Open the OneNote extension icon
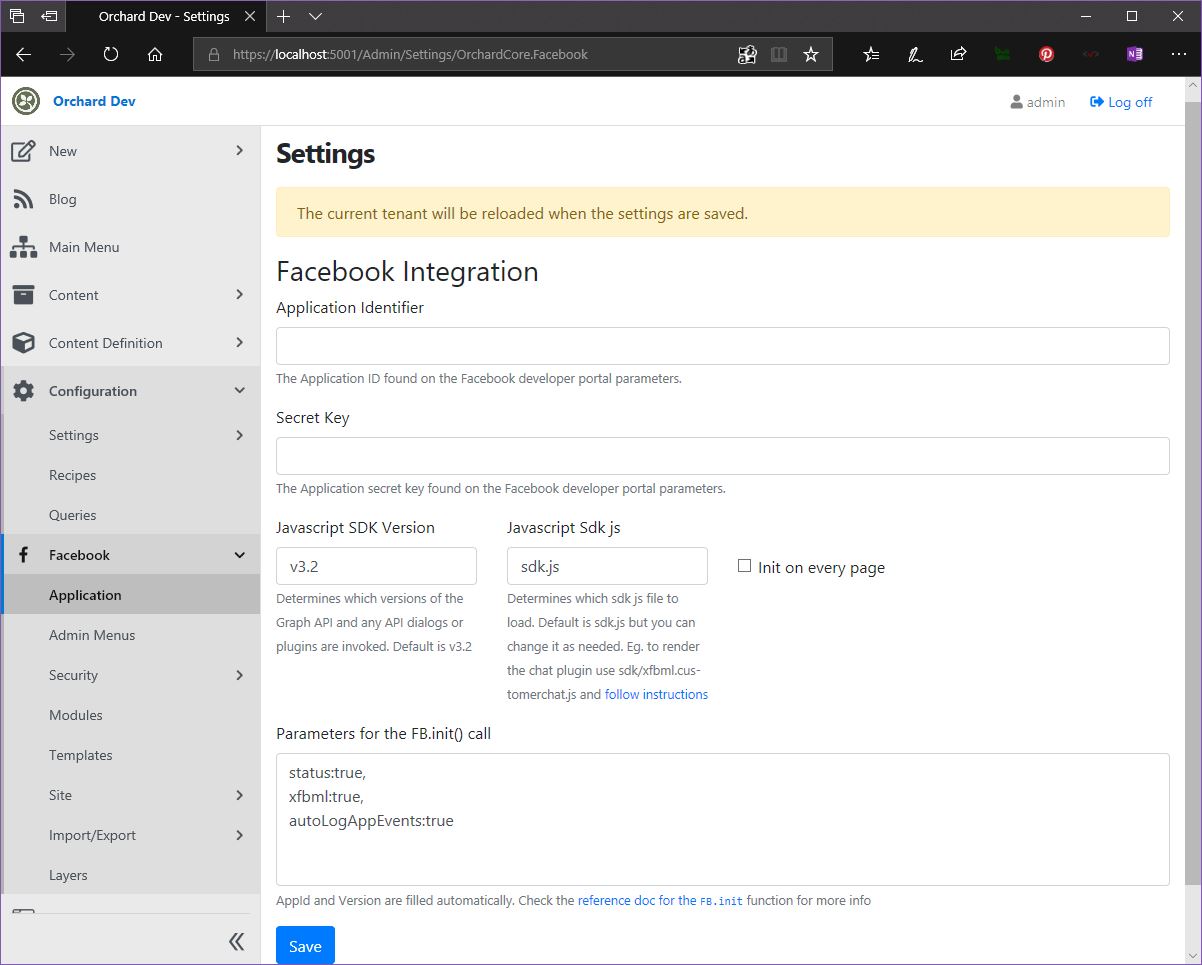 [x=1134, y=55]
